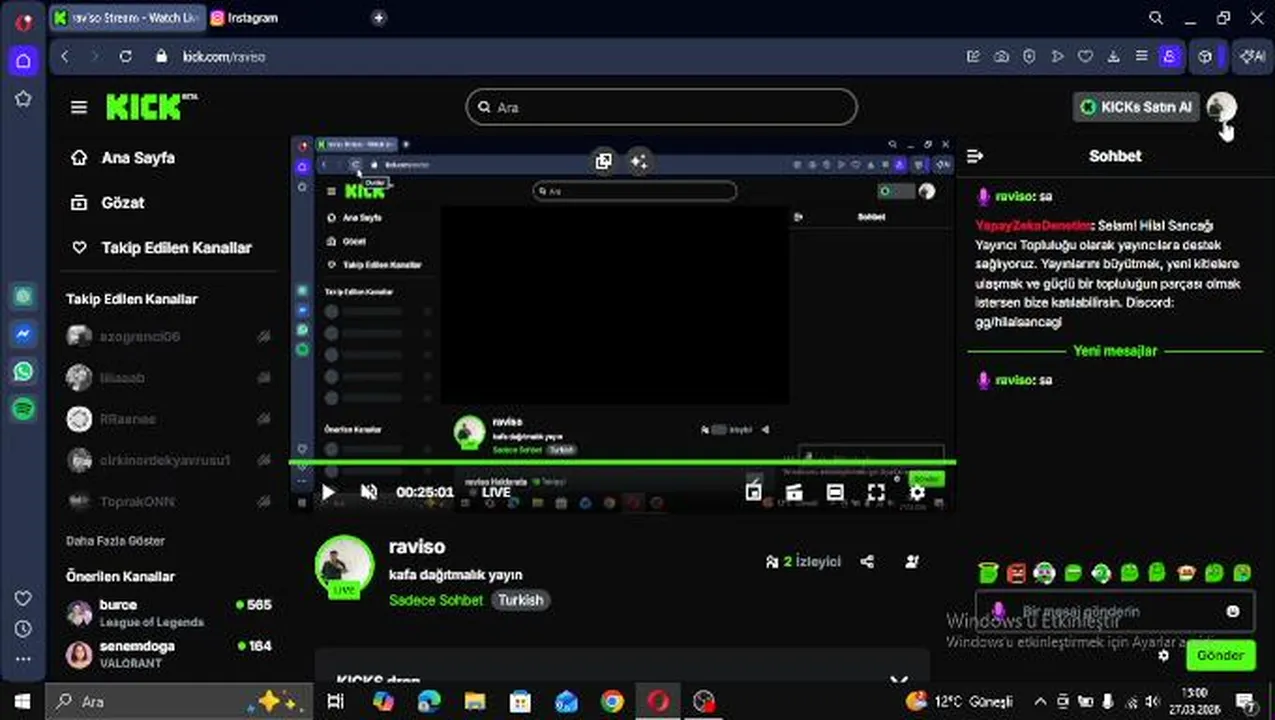This screenshot has height=720, width=1275.
Task: Open the Sadece Sohbet category link
Action: tap(436, 600)
